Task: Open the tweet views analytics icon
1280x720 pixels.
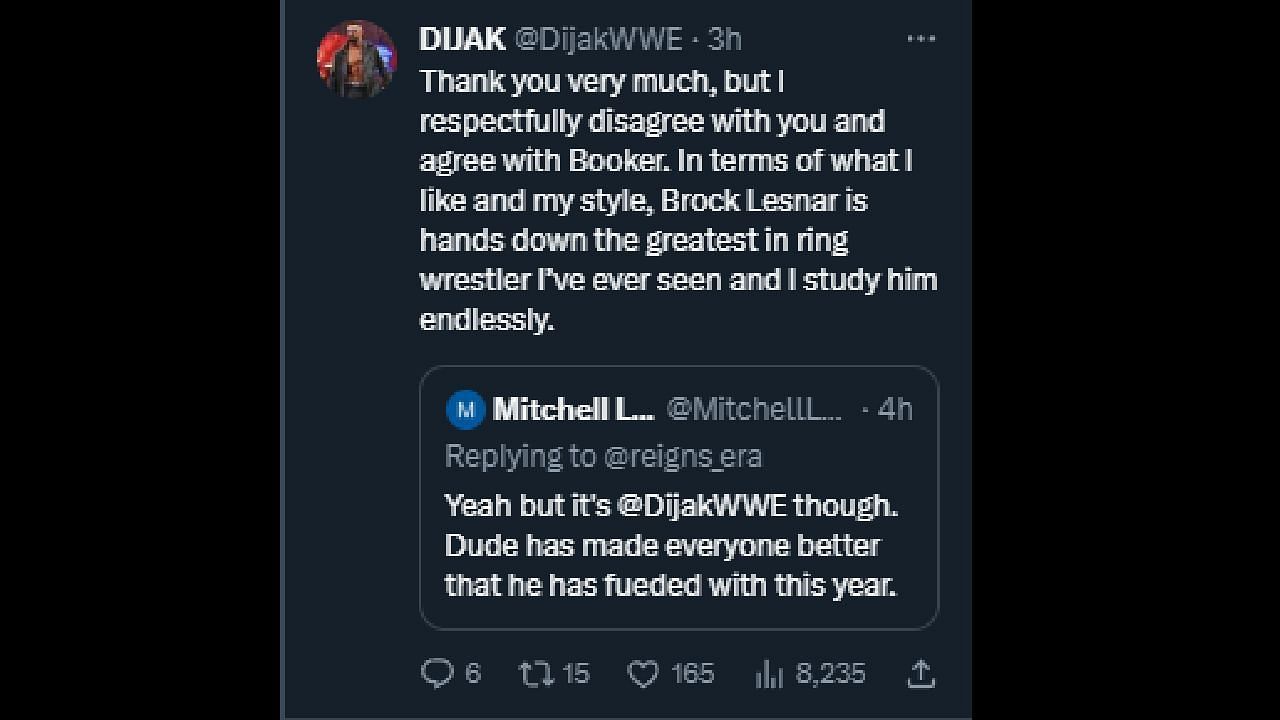Action: [x=769, y=674]
